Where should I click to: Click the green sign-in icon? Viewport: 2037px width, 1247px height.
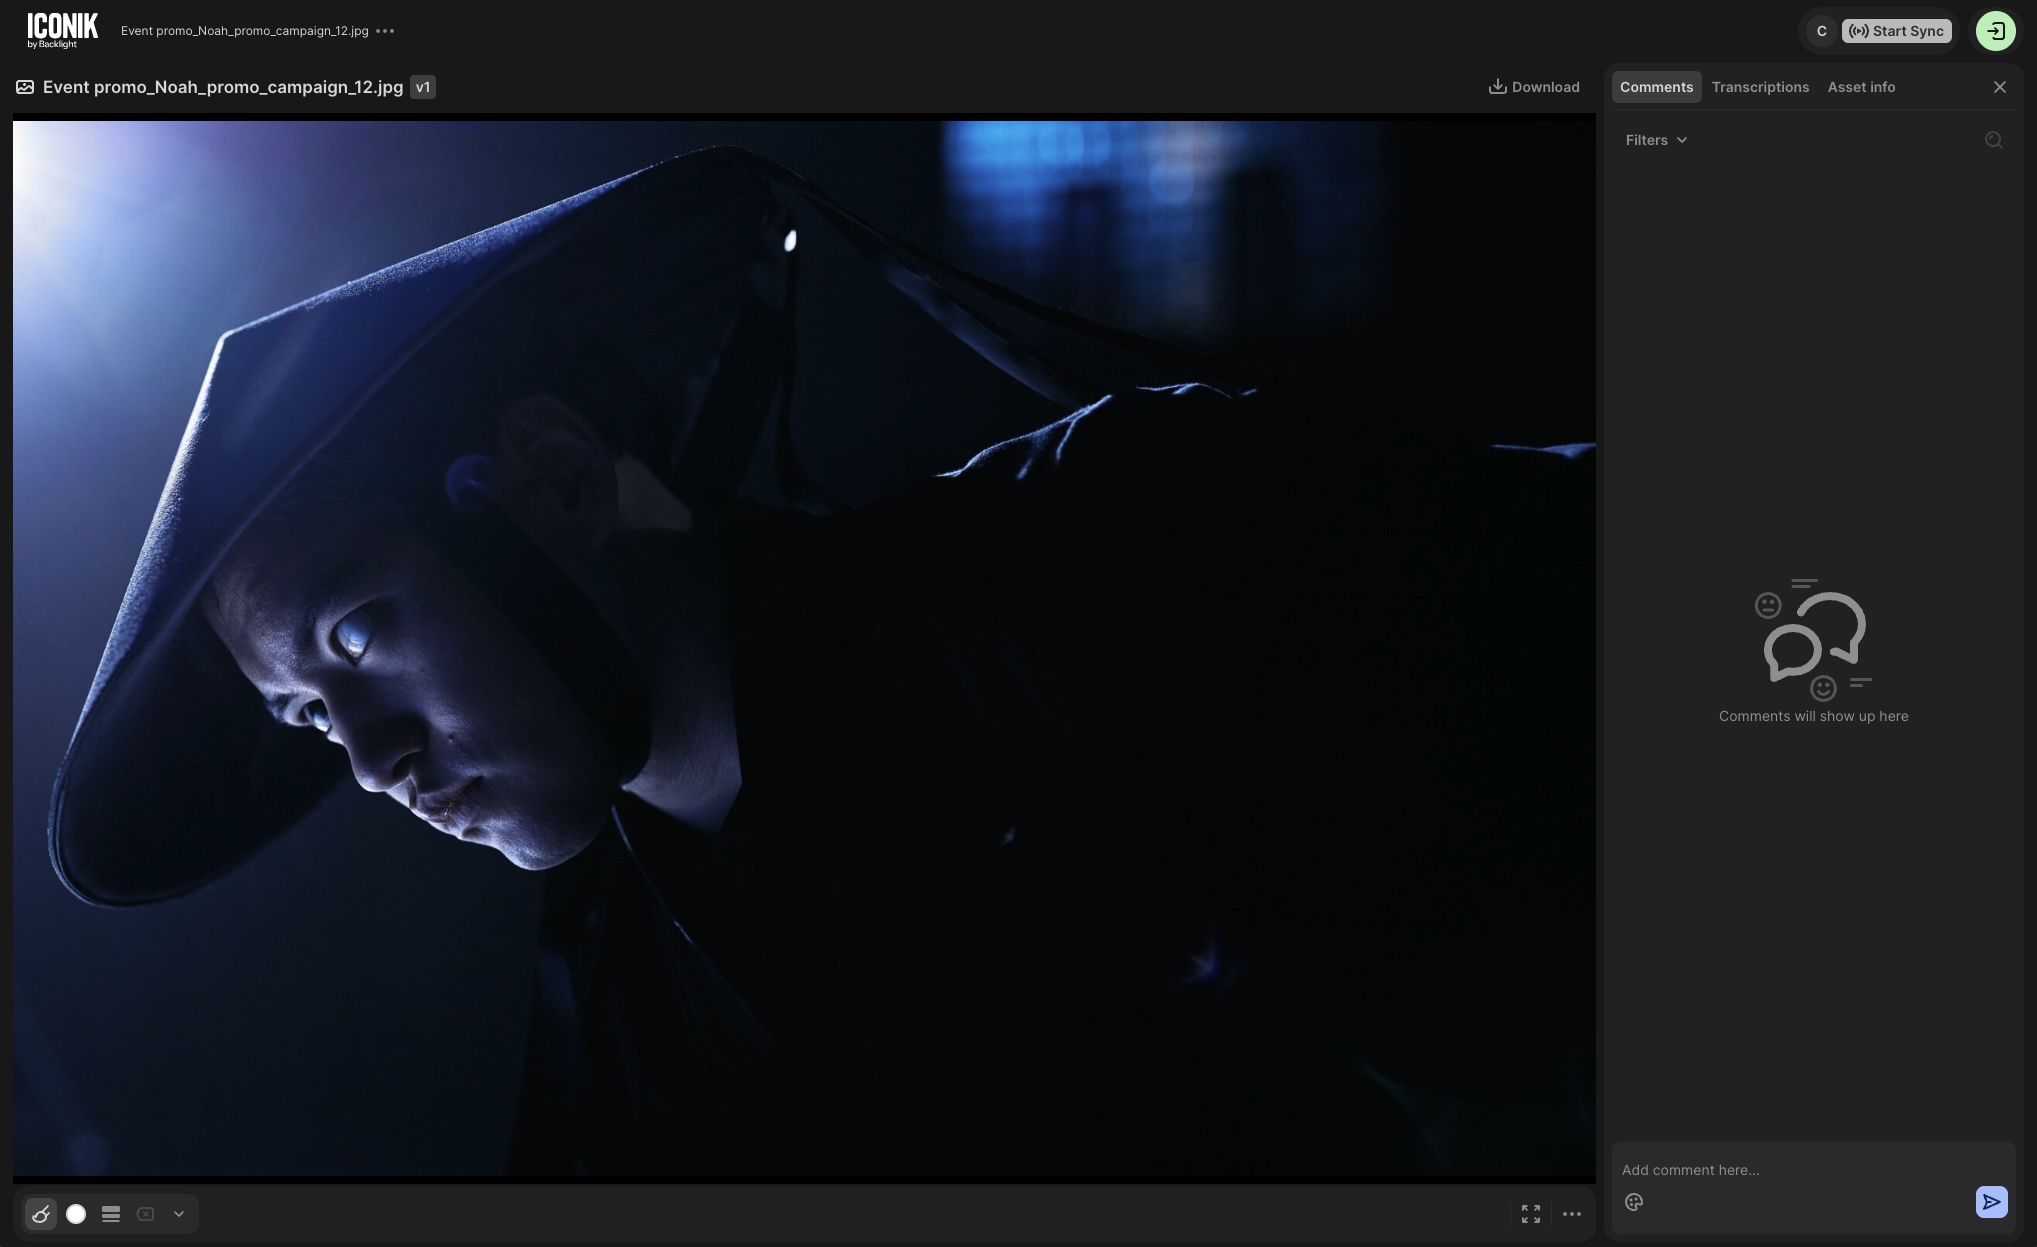pyautogui.click(x=1995, y=31)
